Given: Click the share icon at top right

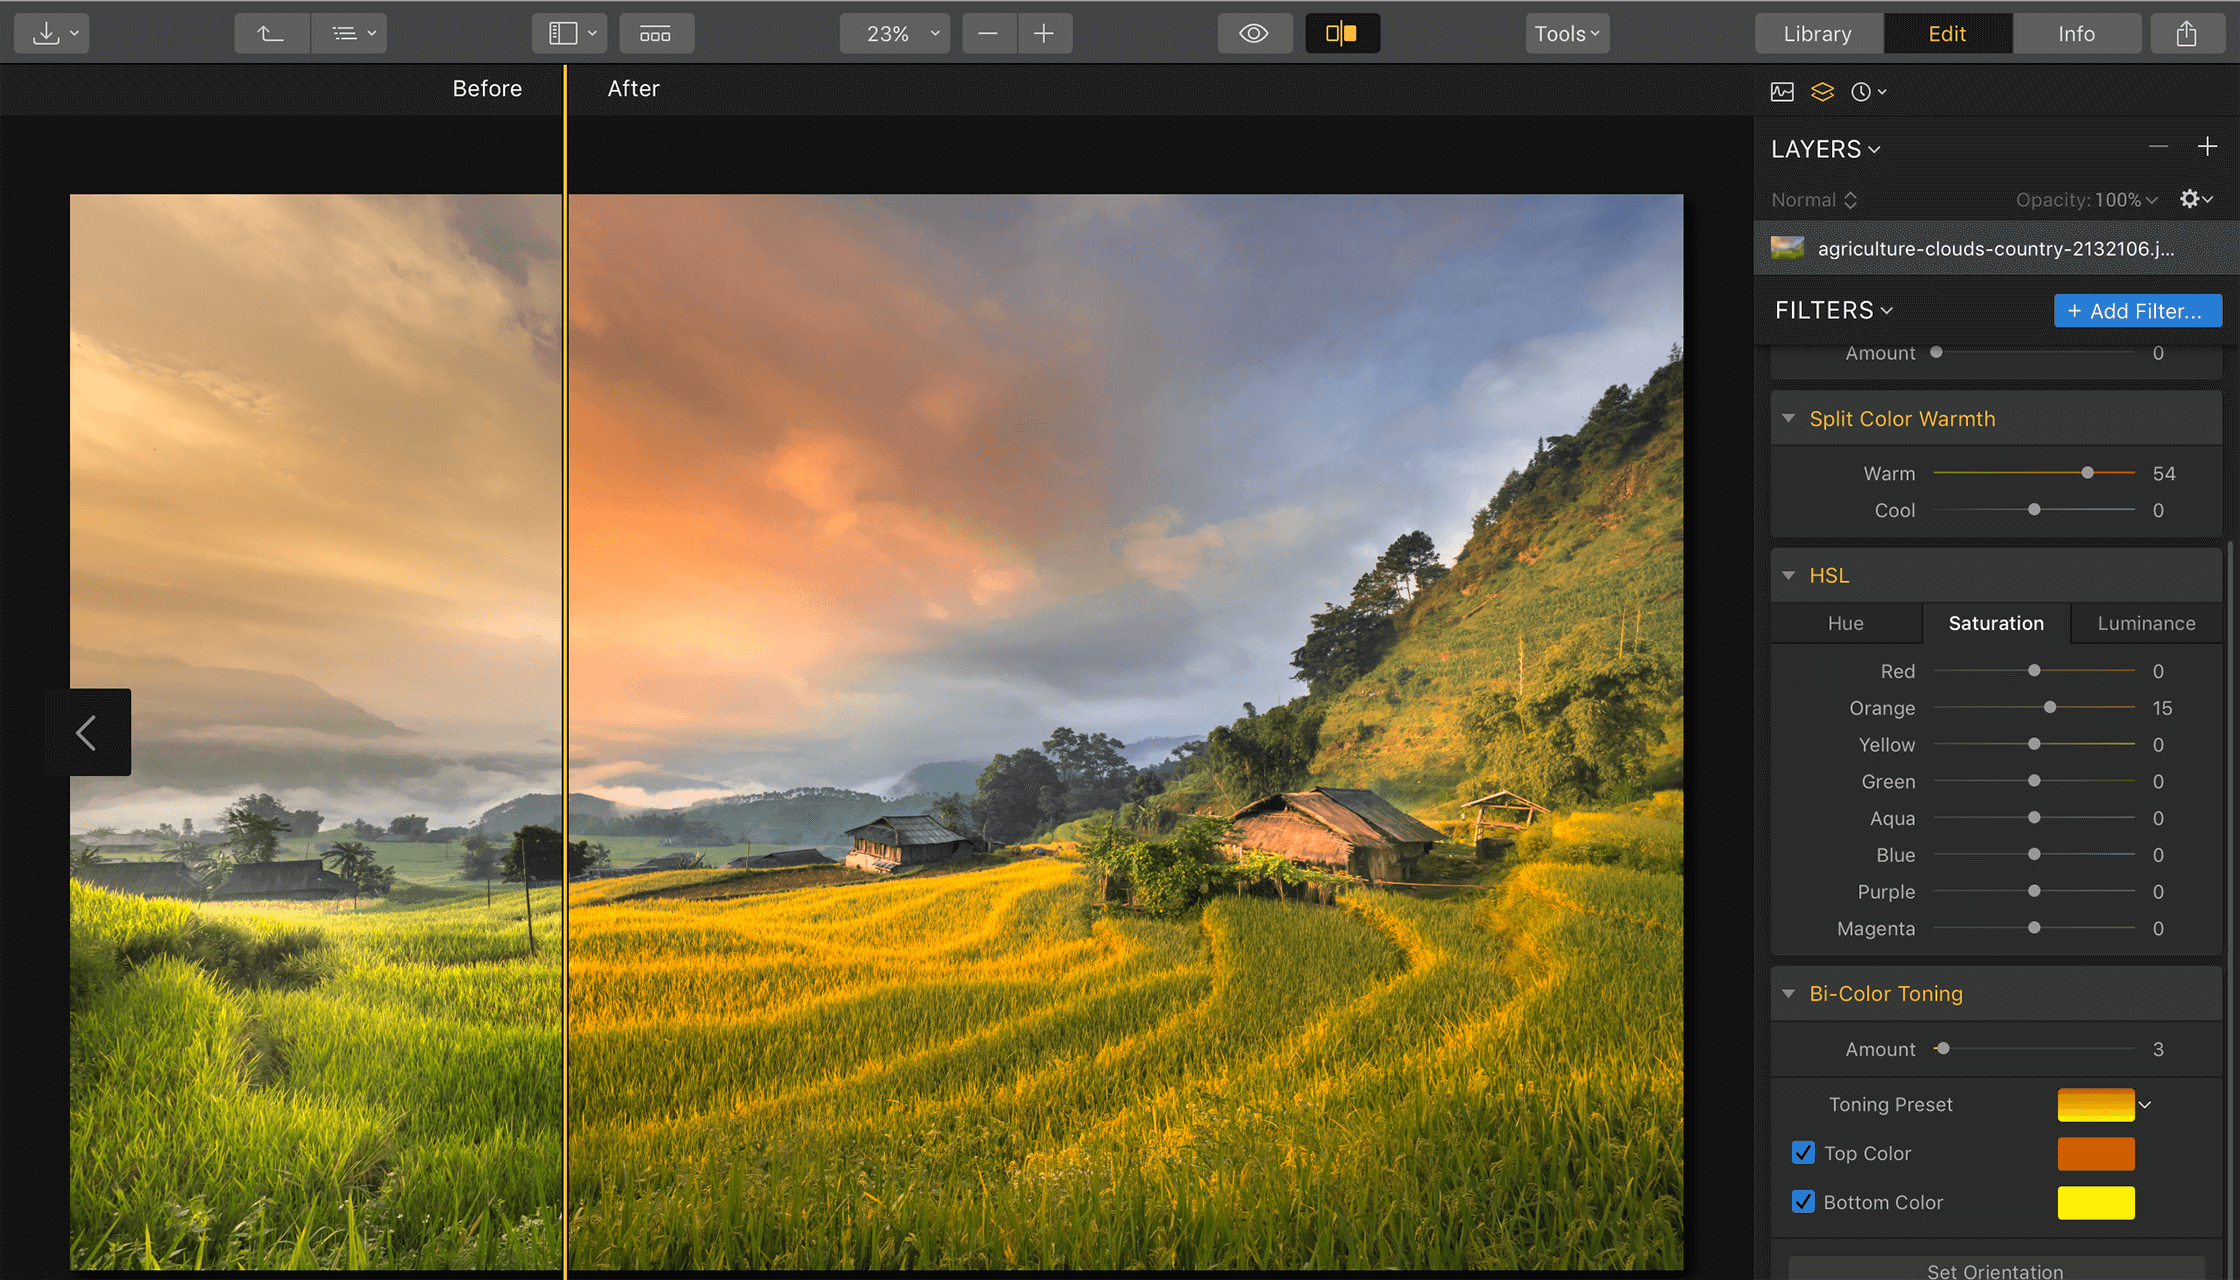Looking at the screenshot, I should pyautogui.click(x=2187, y=33).
